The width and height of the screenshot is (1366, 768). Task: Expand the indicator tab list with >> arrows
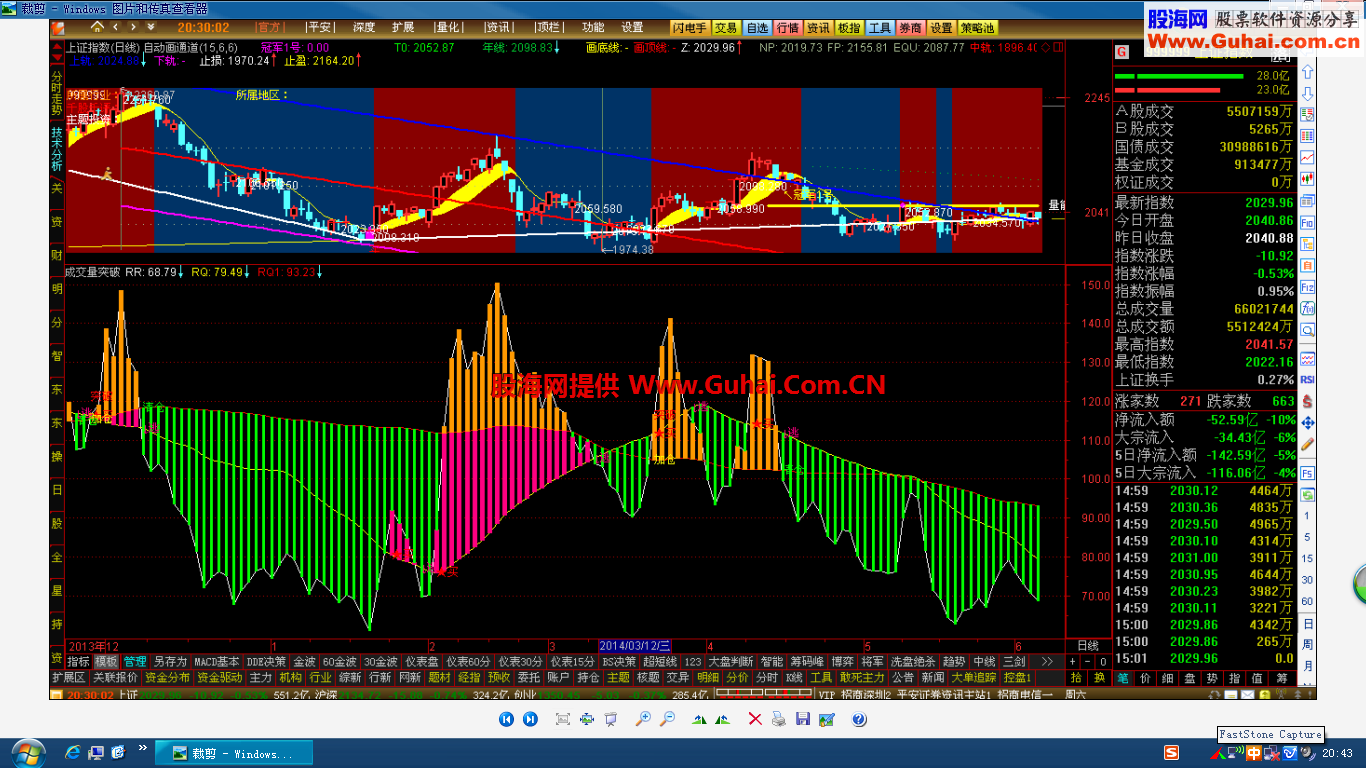(1047, 661)
